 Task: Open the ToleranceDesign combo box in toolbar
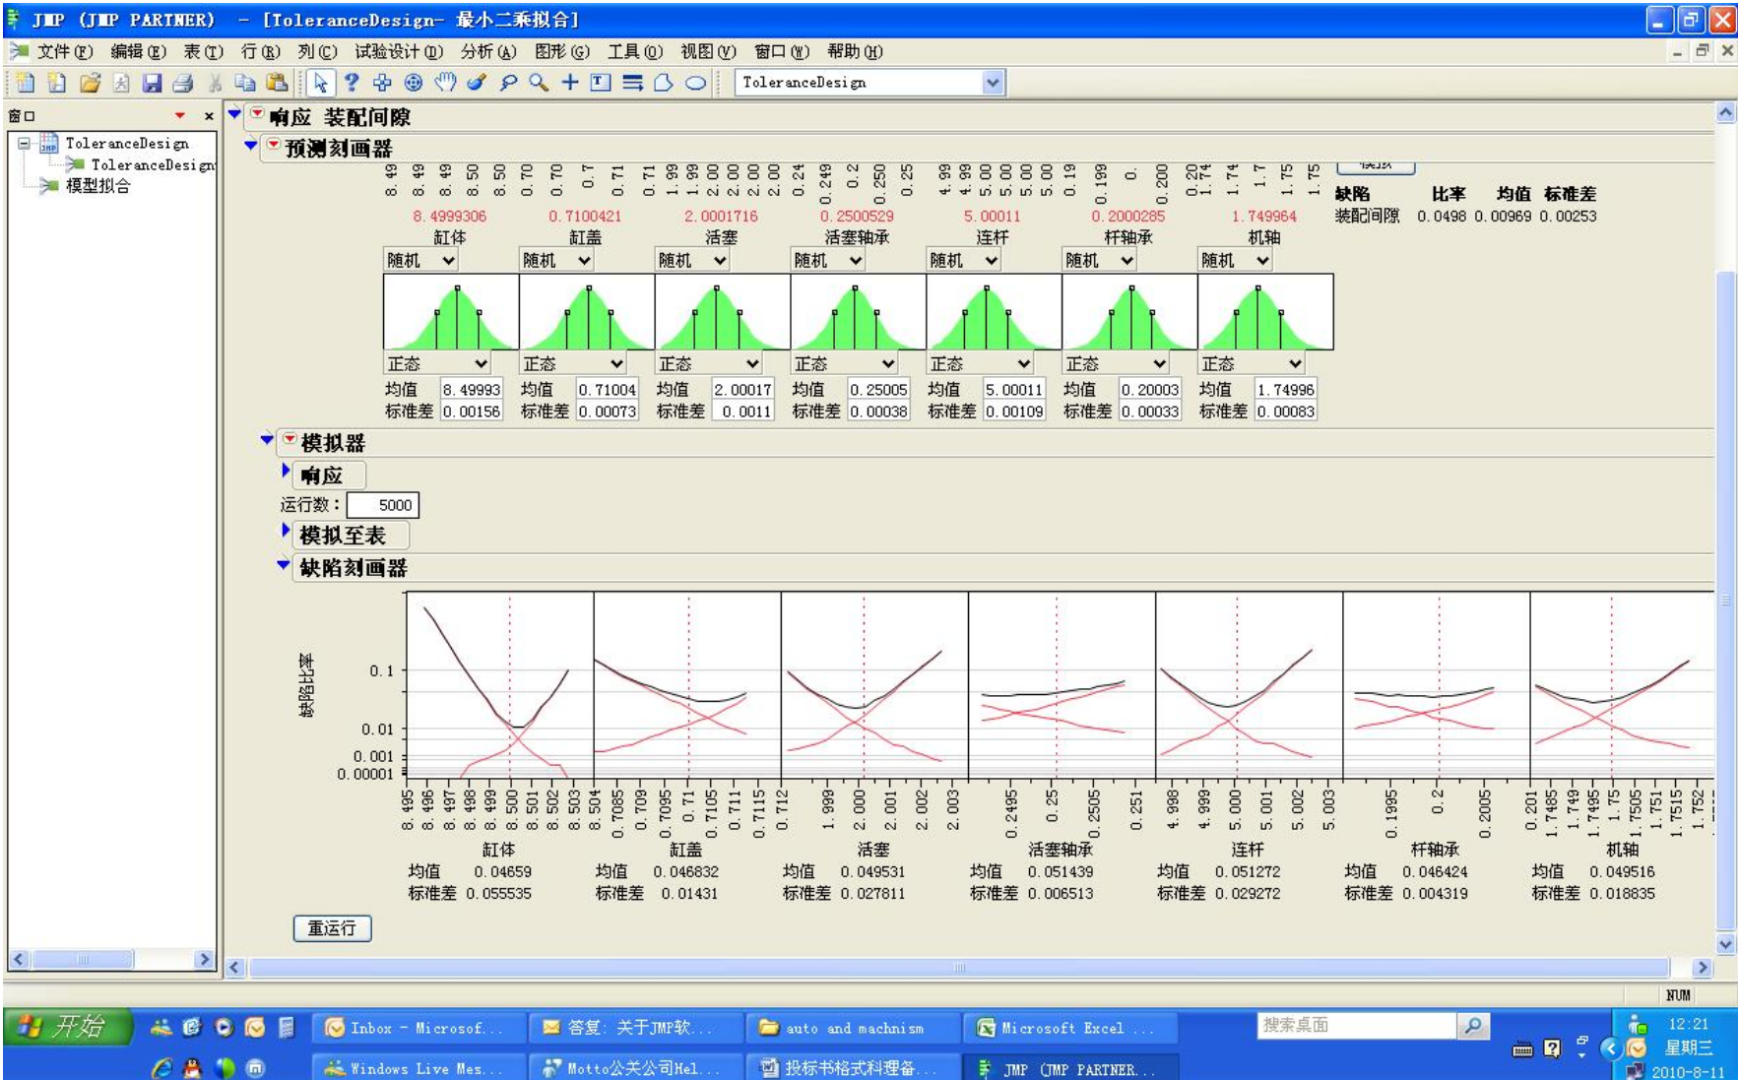point(992,83)
